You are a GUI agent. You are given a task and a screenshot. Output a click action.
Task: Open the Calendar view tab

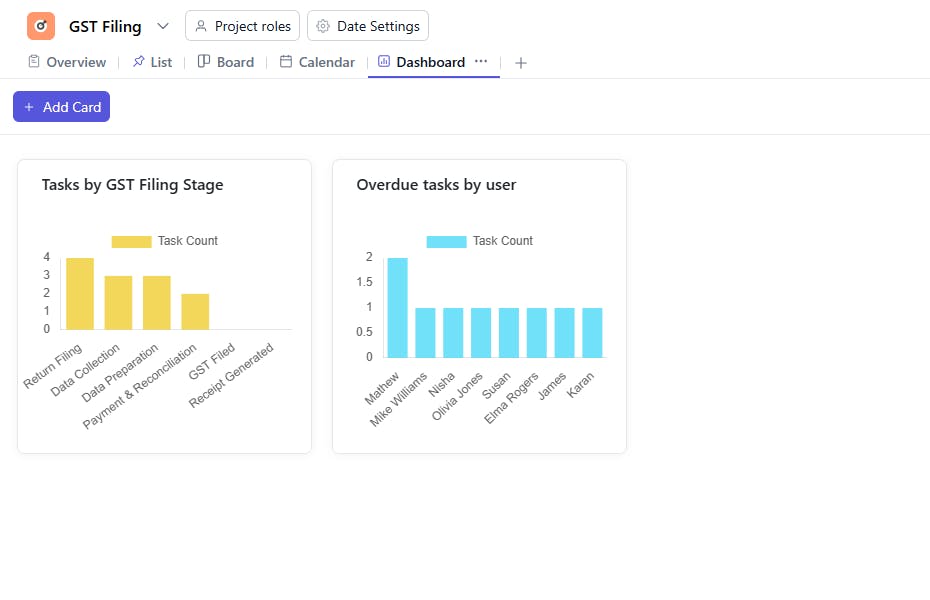326,62
